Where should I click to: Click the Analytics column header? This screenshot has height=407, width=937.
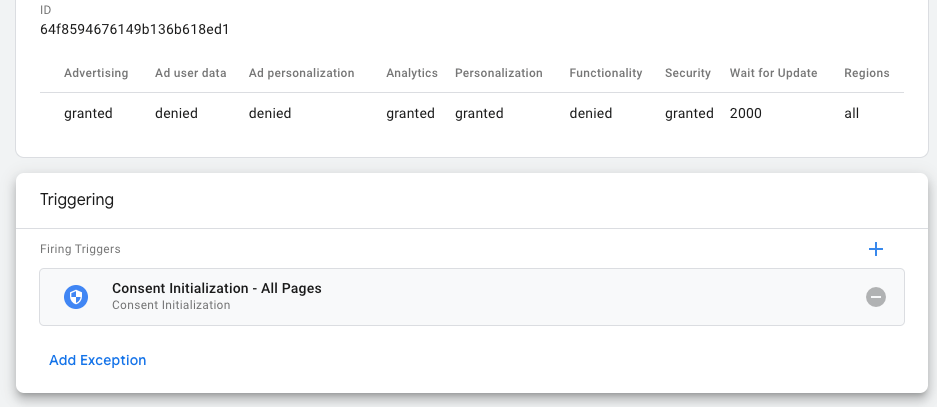[412, 73]
